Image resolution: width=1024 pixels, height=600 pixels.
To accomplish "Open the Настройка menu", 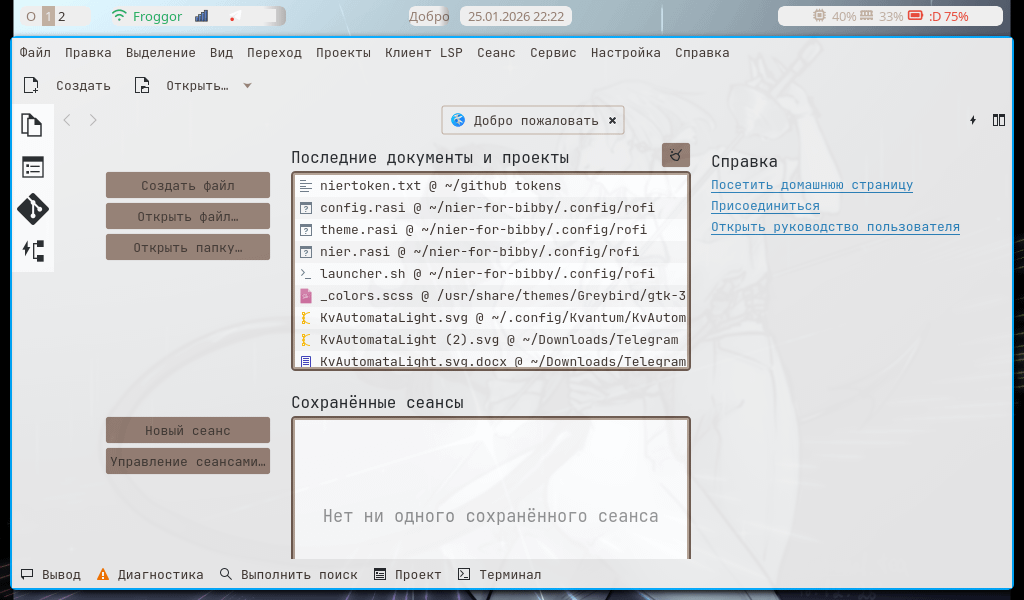I will click(x=626, y=53).
